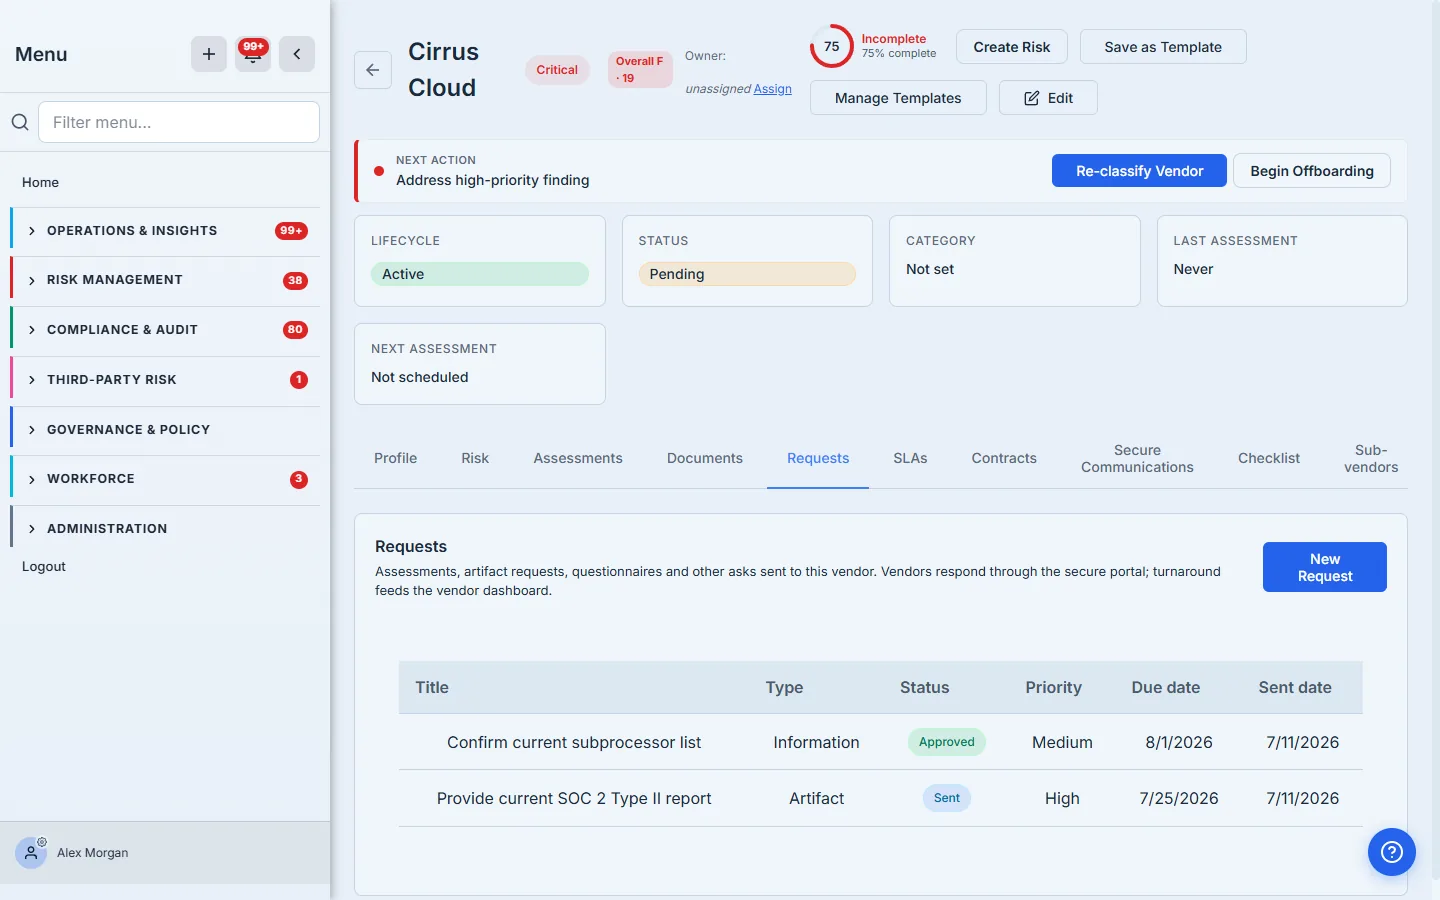Click the Information type cell
Screen dimensions: 1440x900
coord(817,742)
